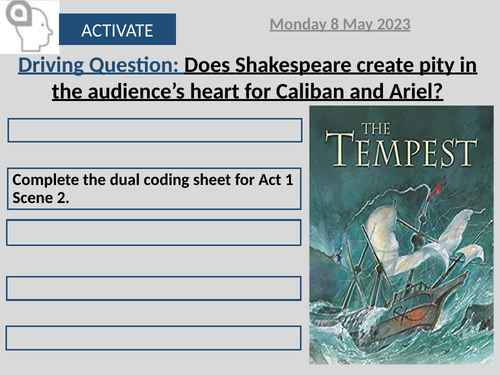
Task: Click the fourth outlined box down the slide
Action: click(x=154, y=288)
